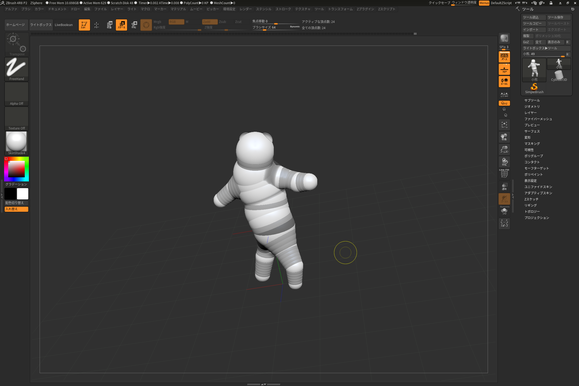
Task: Select the Edit mode icon in top shelf
Action: (84, 25)
